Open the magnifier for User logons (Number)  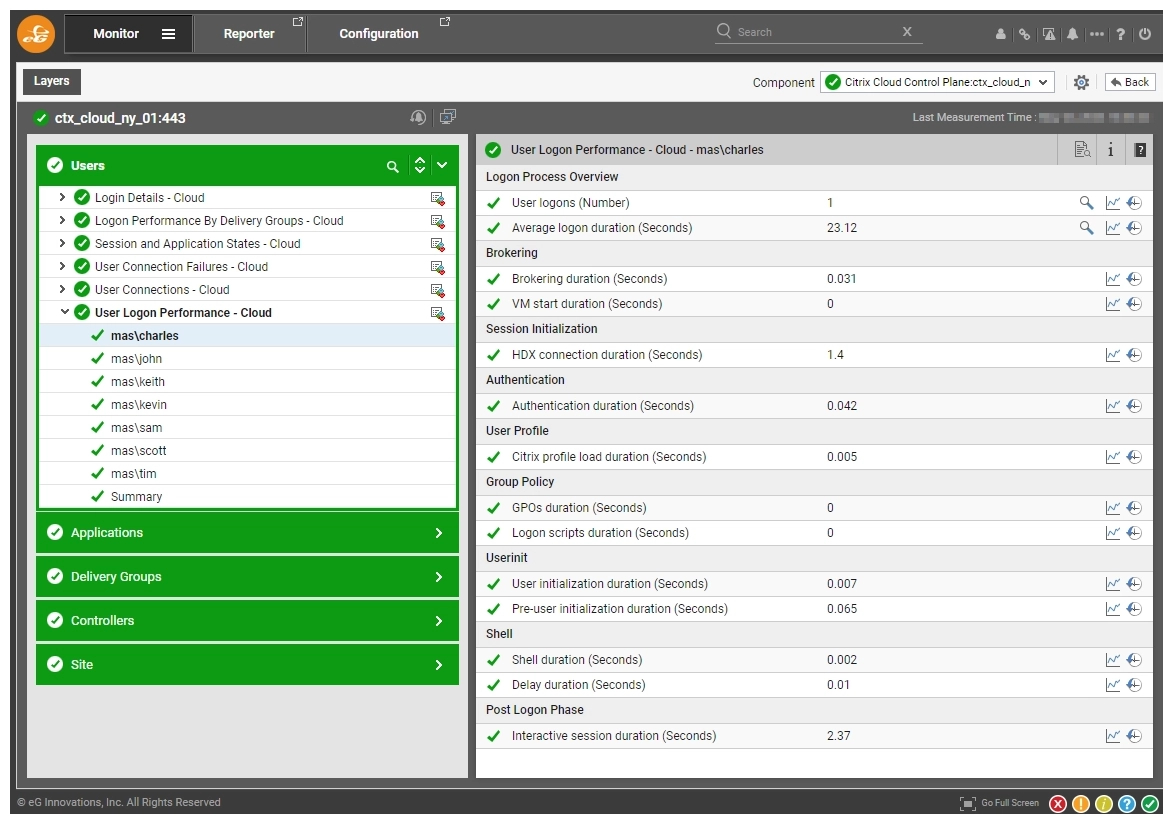click(x=1086, y=202)
